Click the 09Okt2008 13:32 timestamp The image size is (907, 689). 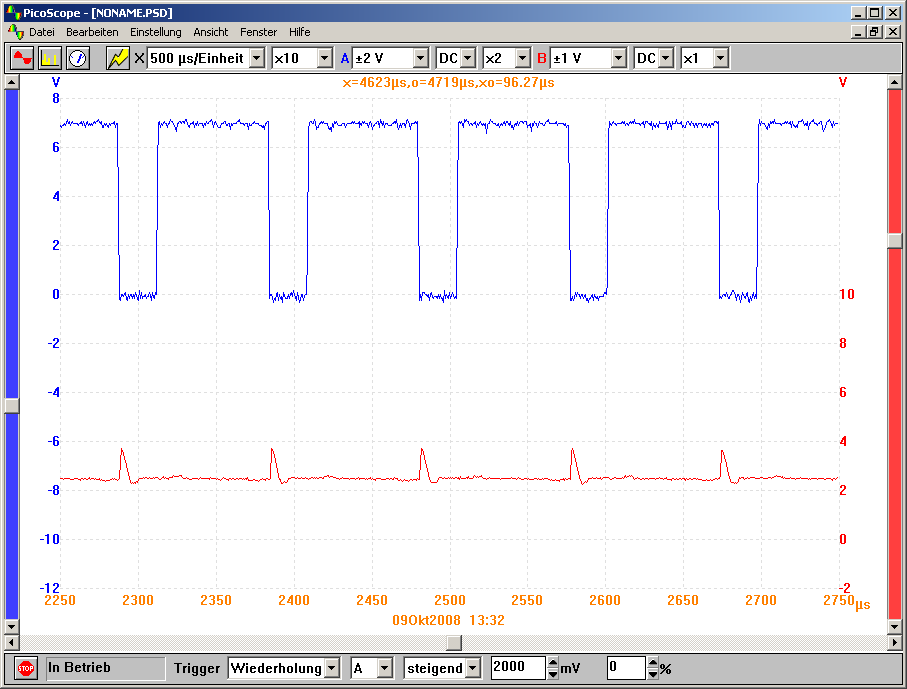[448, 620]
